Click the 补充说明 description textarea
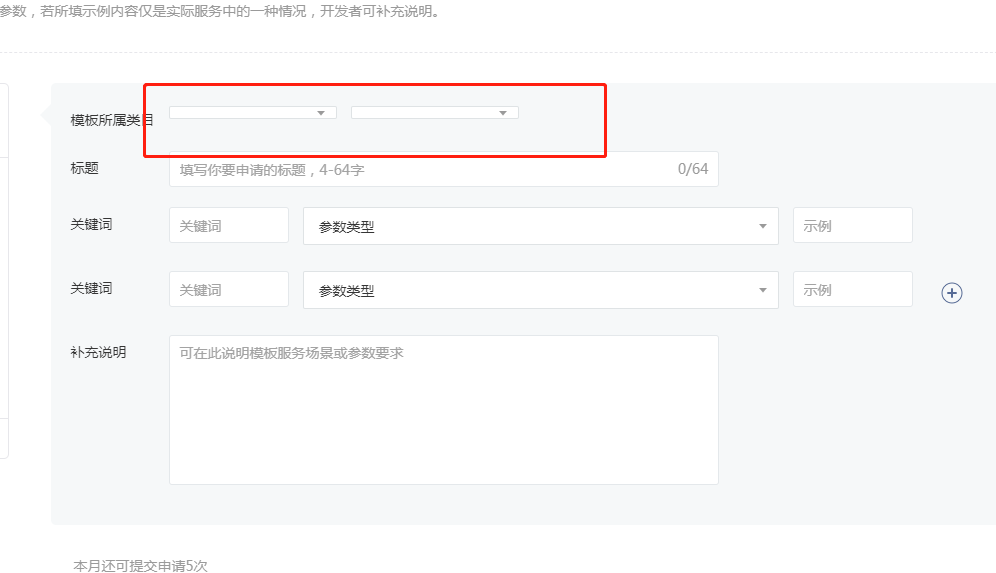Viewport: 996px width, 573px height. click(443, 410)
